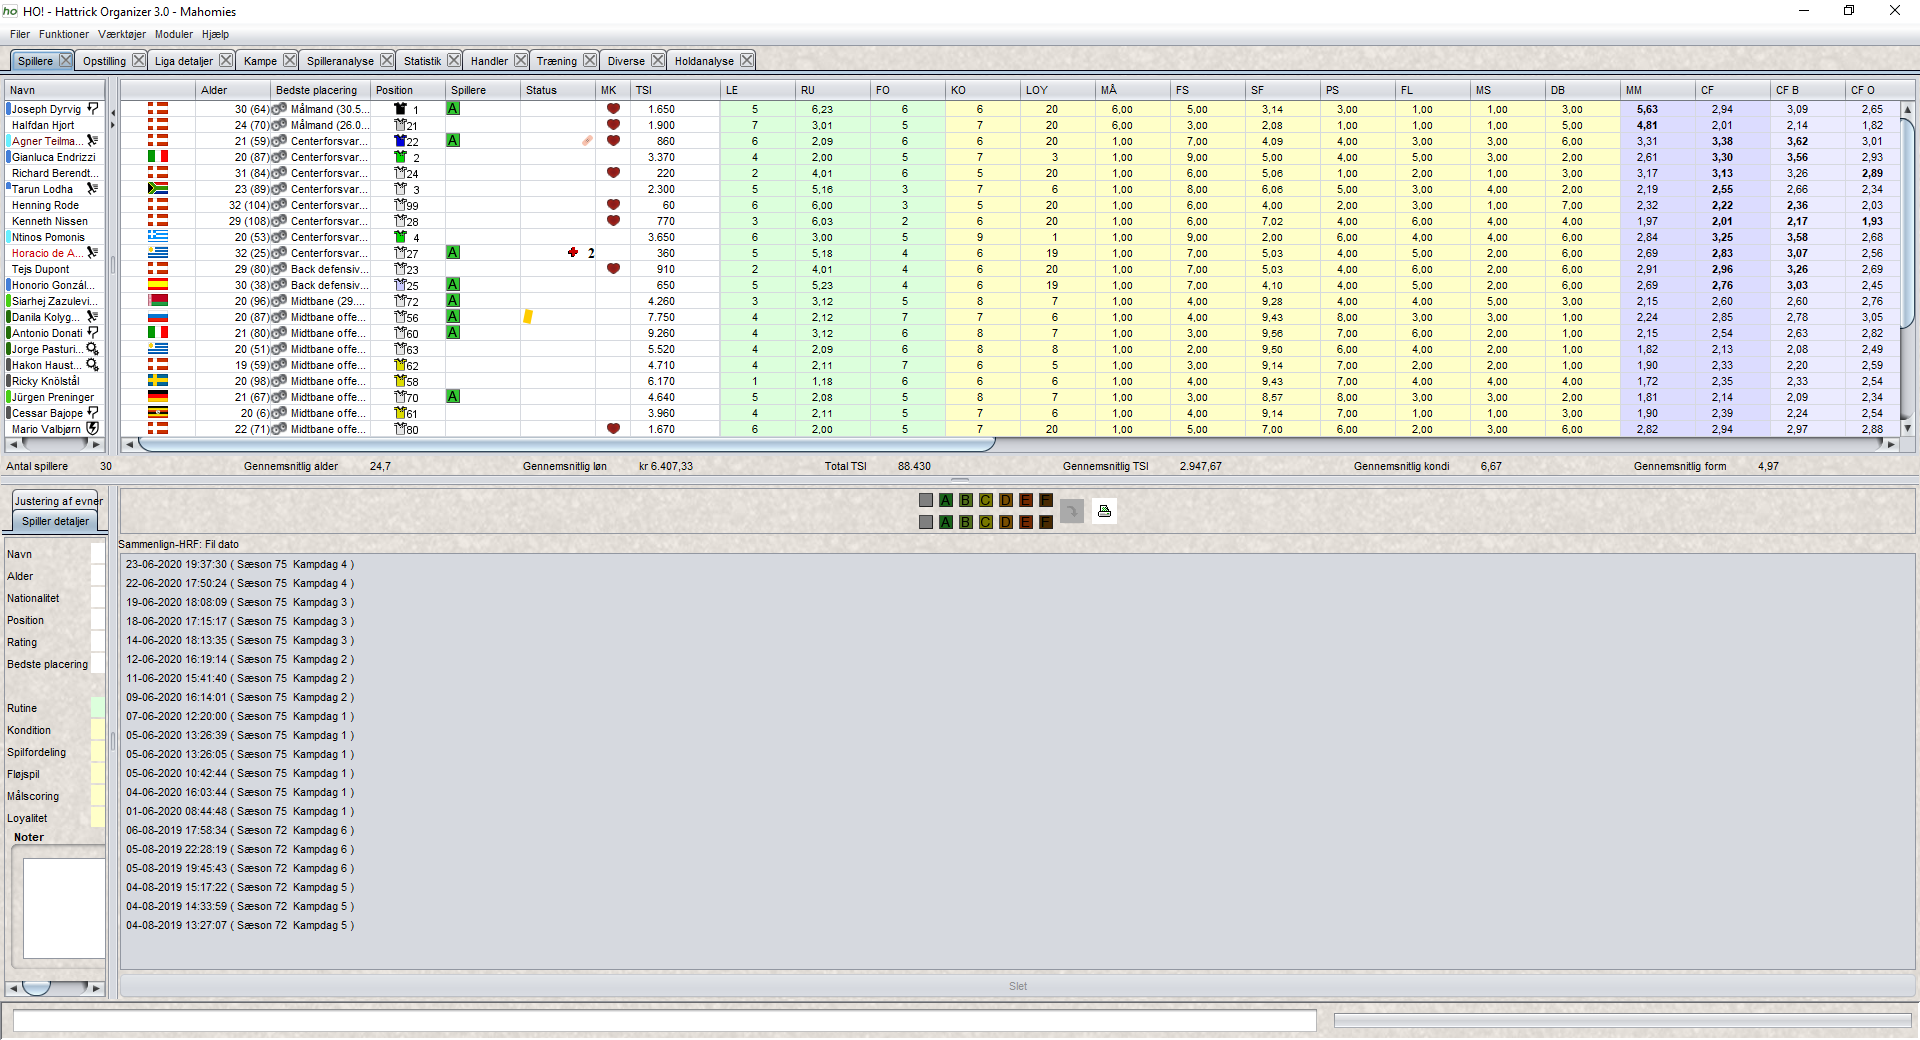Click the printer icon in player details
Image resolution: width=1920 pixels, height=1040 pixels.
pyautogui.click(x=1104, y=511)
